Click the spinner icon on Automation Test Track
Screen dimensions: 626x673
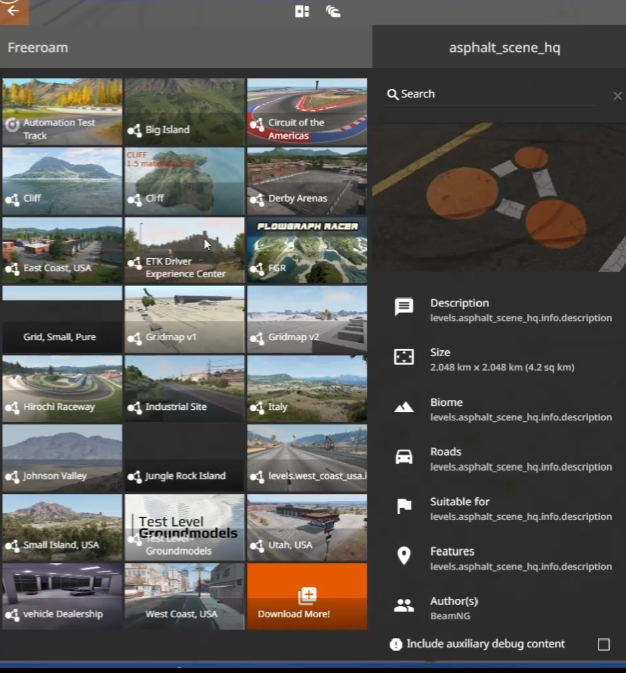(12, 124)
